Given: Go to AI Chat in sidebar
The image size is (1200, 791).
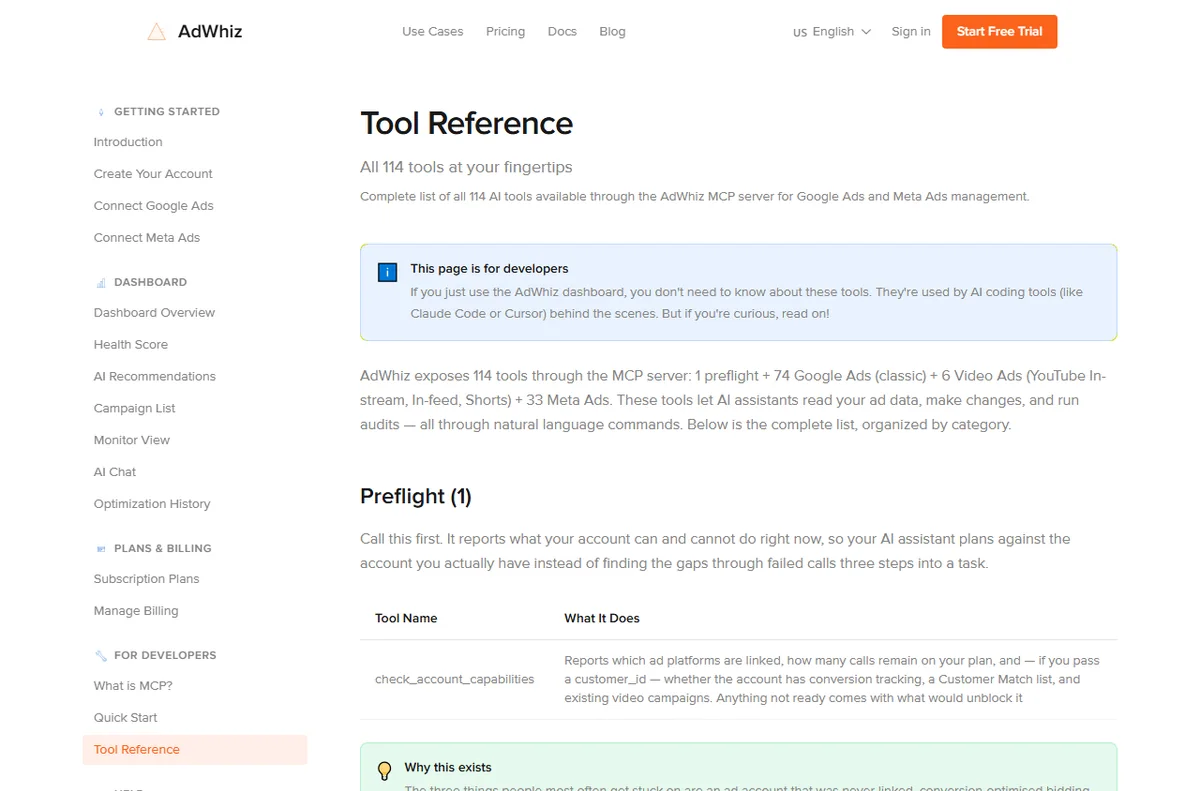Looking at the screenshot, I should pos(115,473).
